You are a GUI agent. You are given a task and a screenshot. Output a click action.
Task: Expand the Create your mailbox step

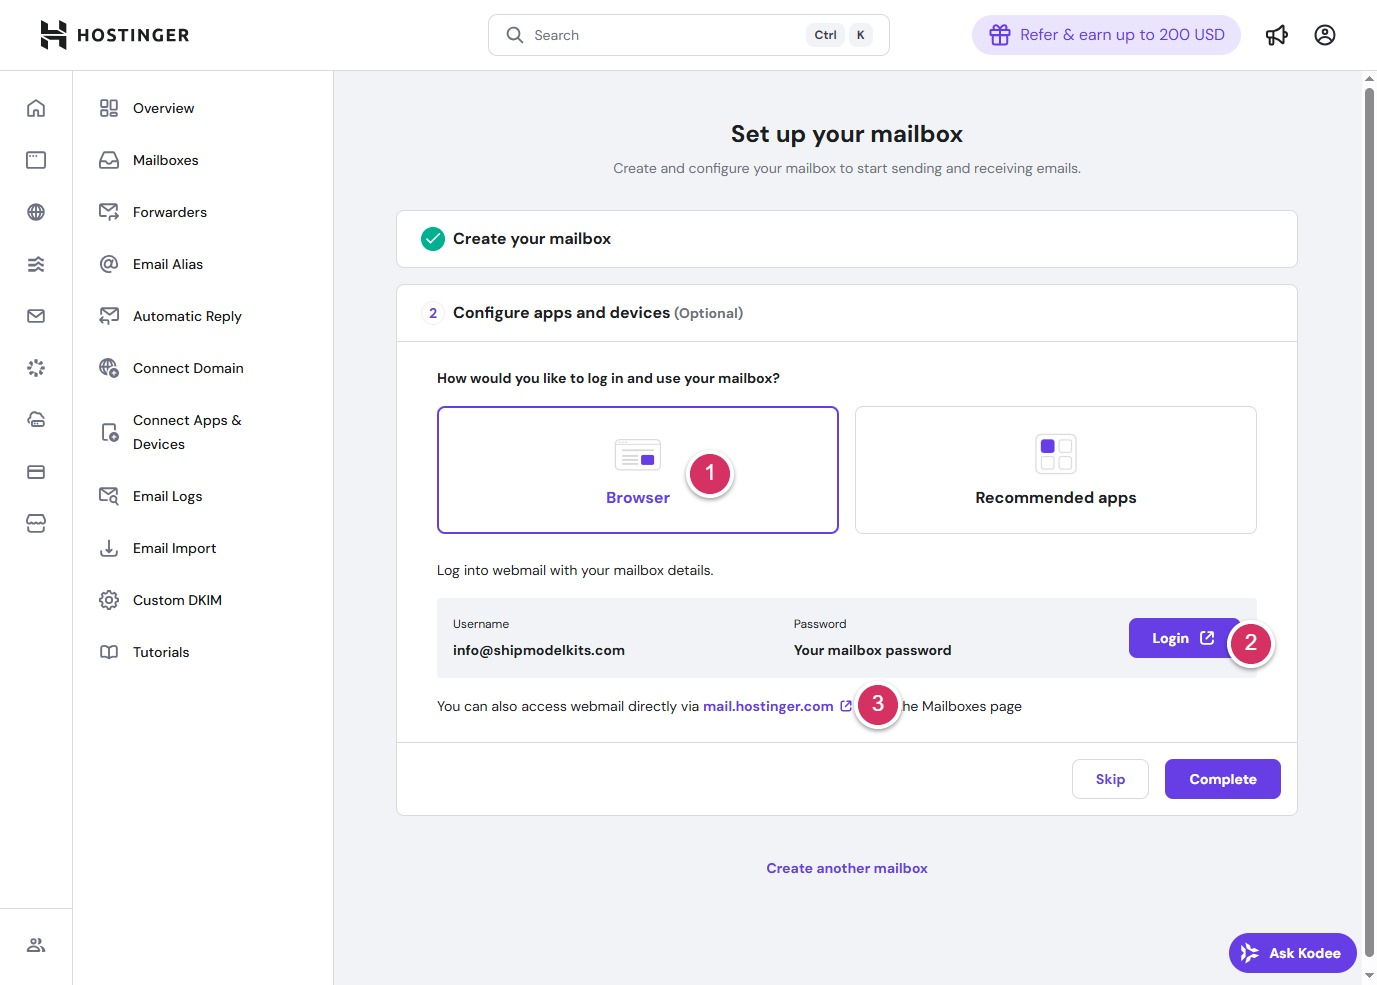[846, 239]
